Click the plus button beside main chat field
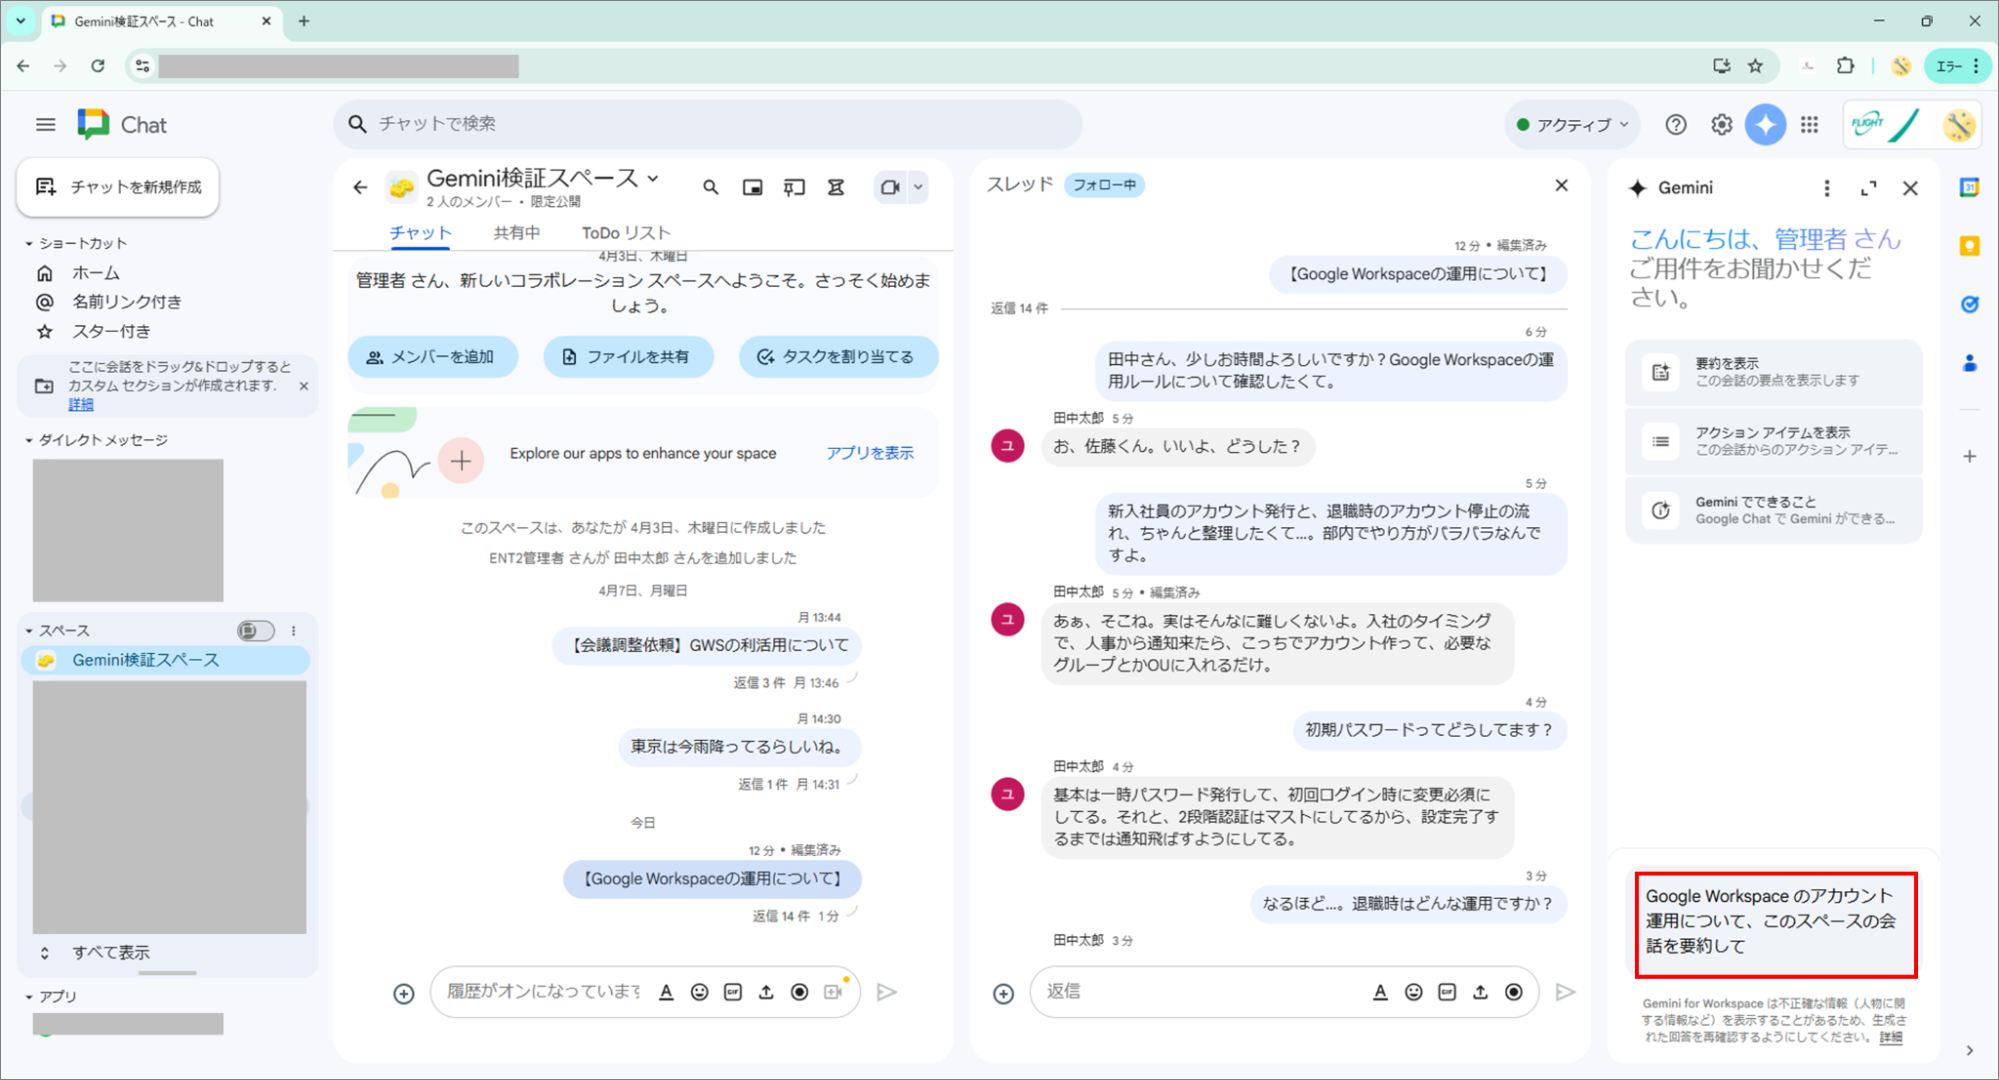This screenshot has height=1080, width=1999. click(x=403, y=993)
